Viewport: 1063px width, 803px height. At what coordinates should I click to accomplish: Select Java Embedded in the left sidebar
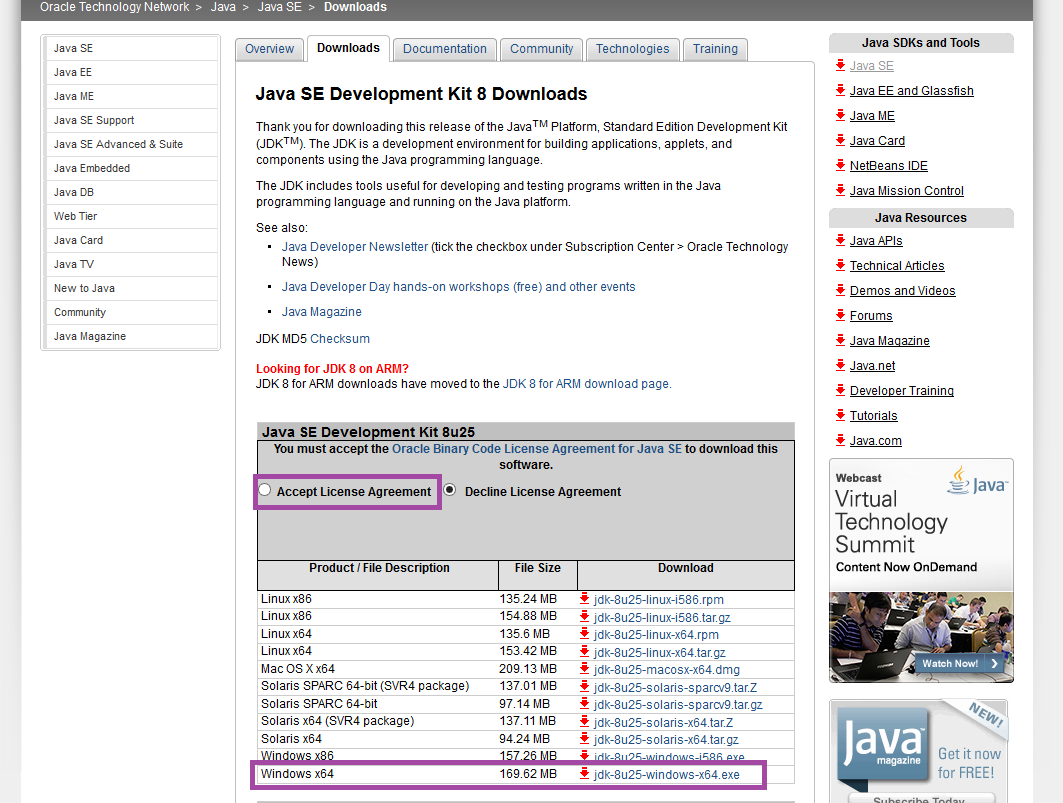coord(93,168)
